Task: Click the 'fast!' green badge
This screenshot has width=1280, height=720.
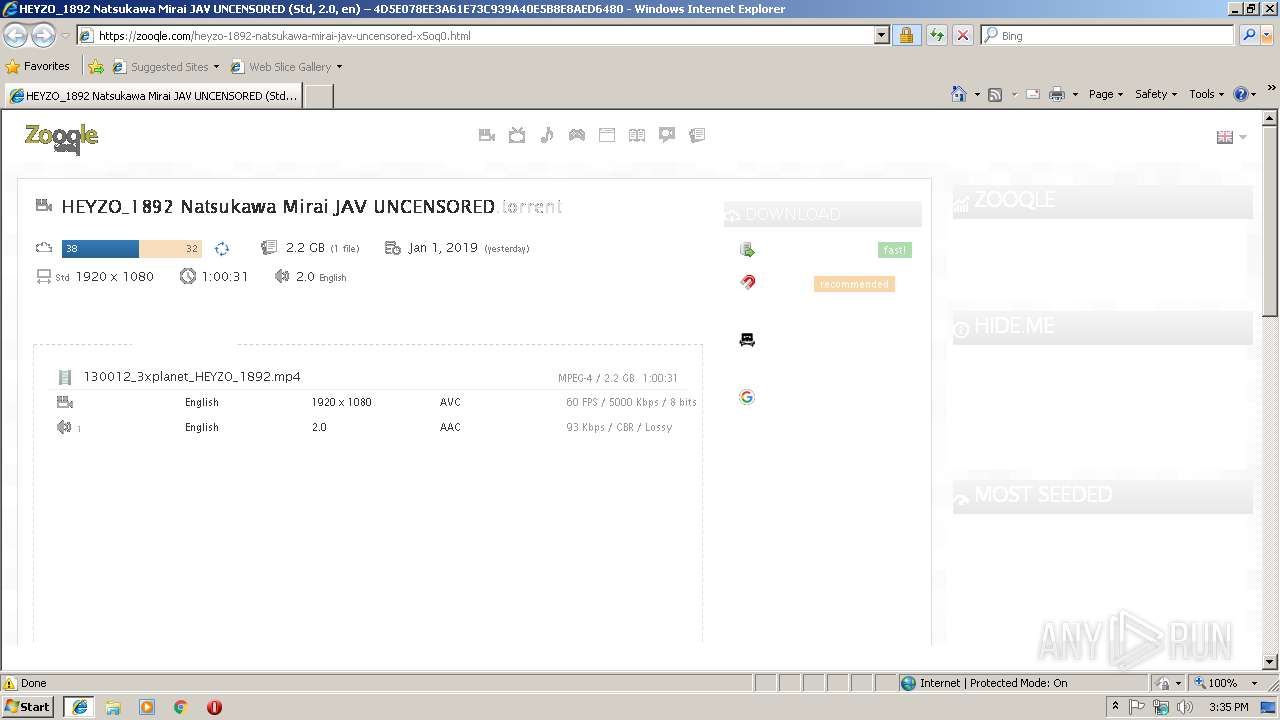Action: coord(895,250)
